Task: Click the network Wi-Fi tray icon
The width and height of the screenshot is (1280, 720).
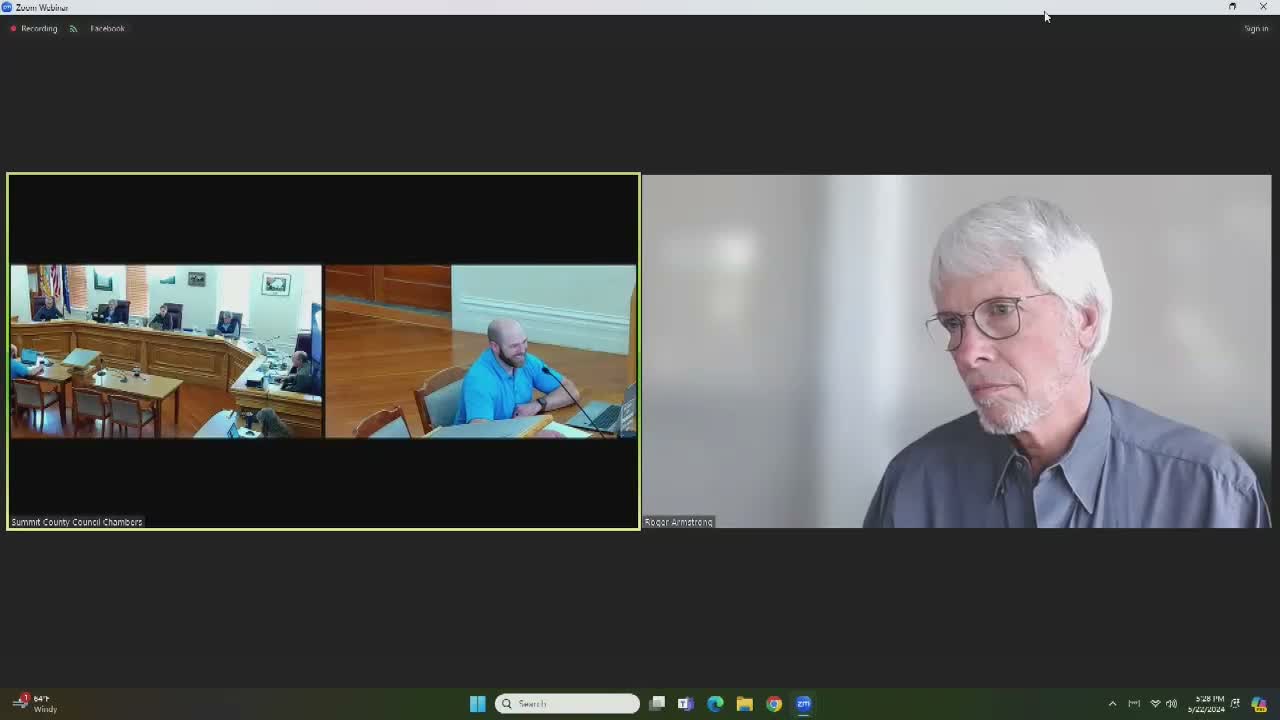Action: (1155, 704)
